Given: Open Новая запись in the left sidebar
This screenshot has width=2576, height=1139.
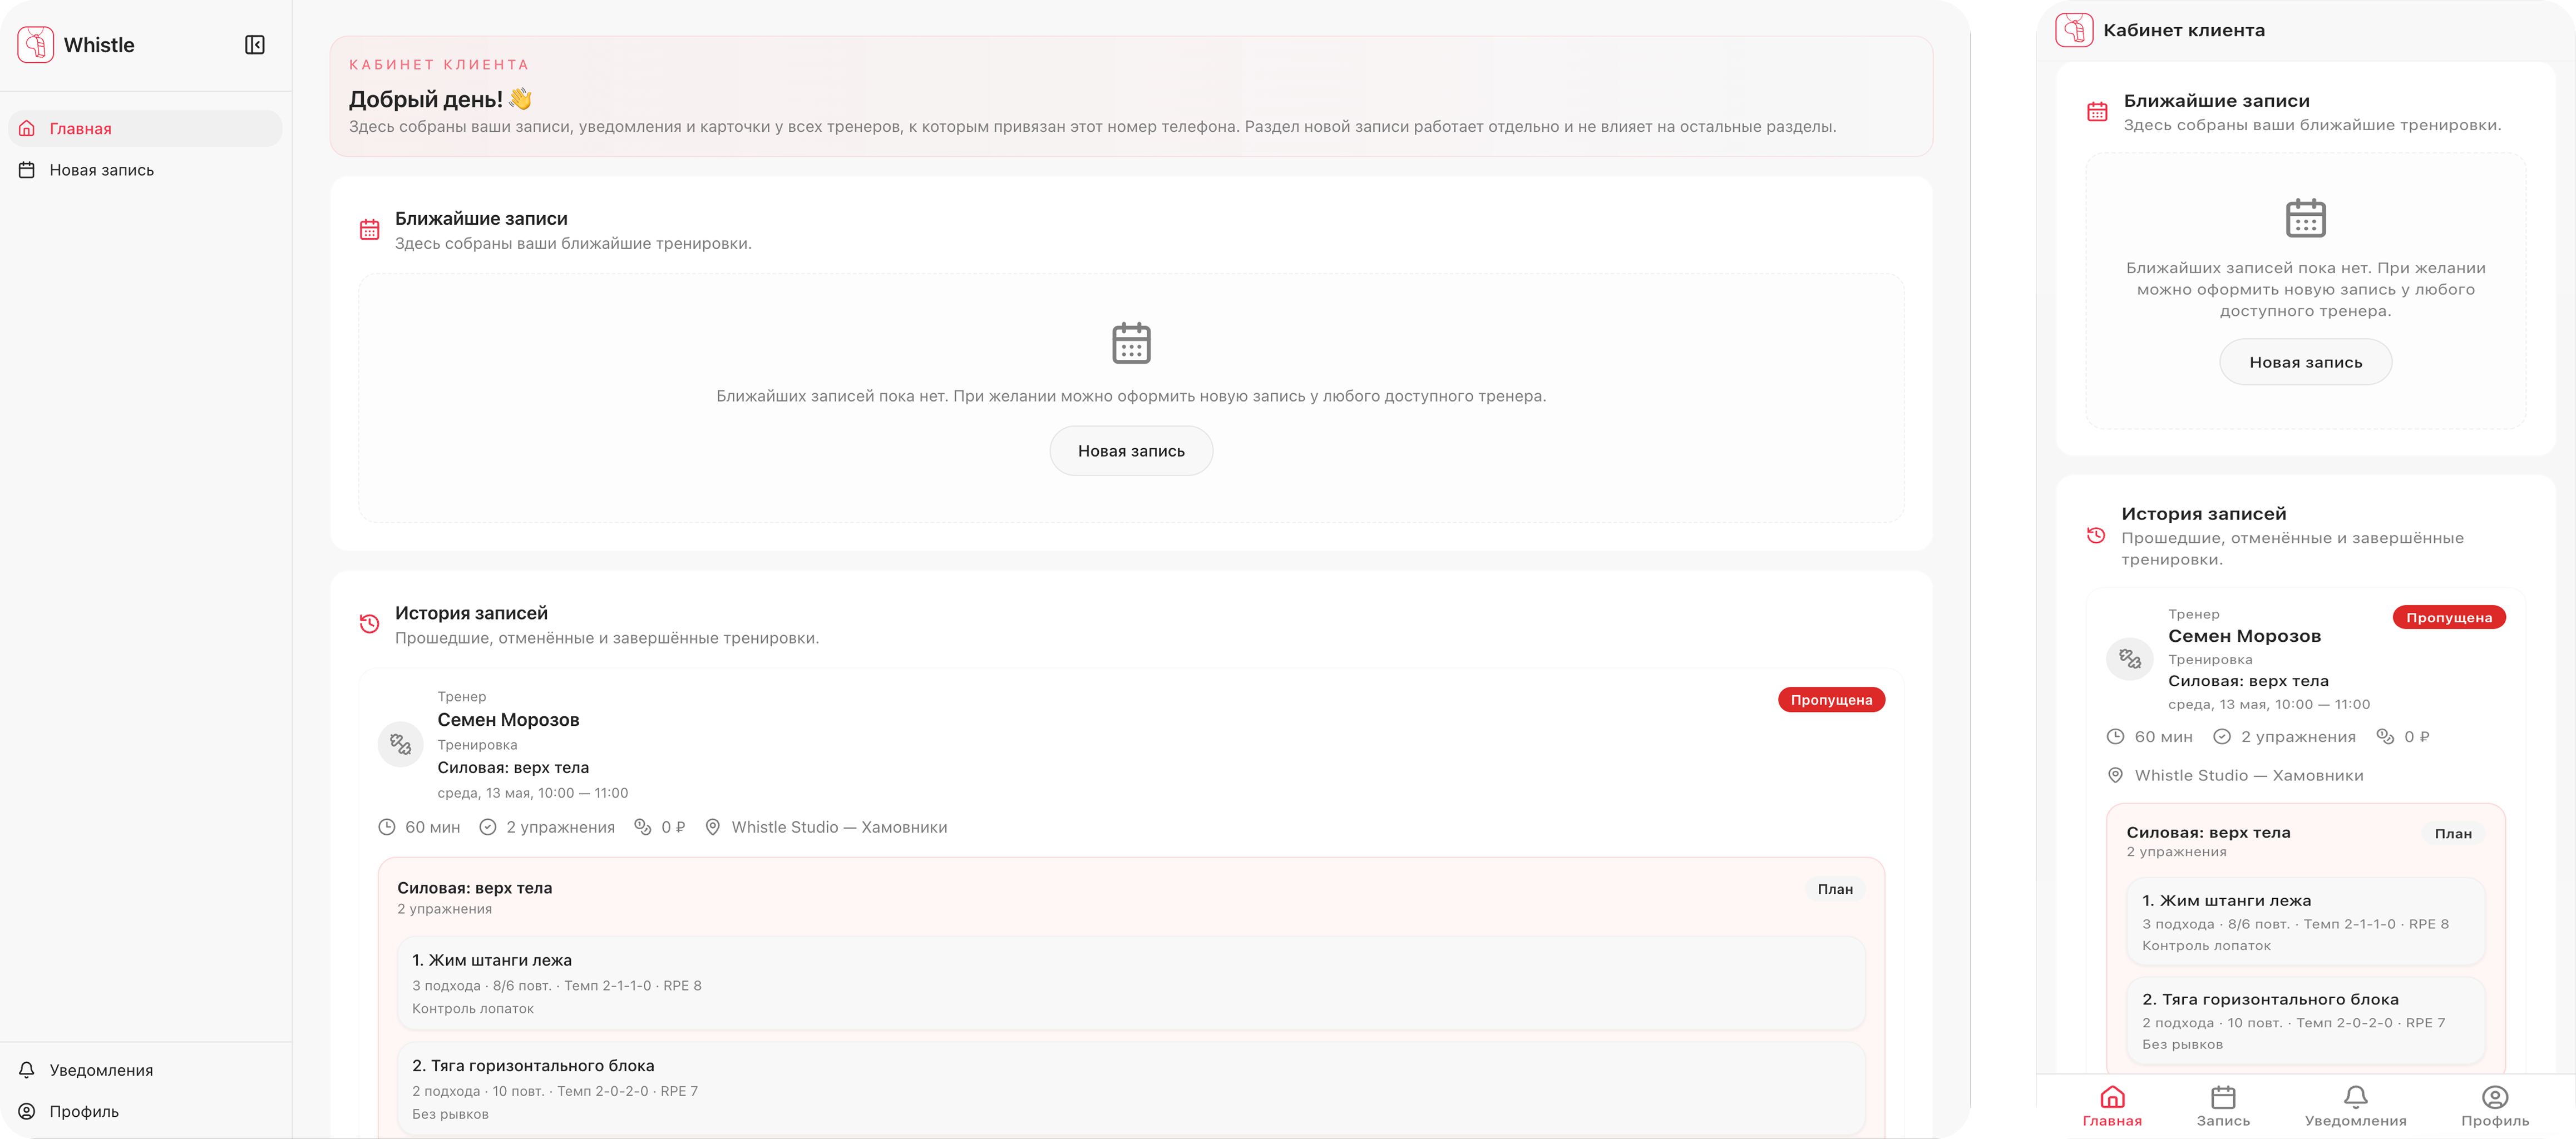Looking at the screenshot, I should [x=146, y=170].
